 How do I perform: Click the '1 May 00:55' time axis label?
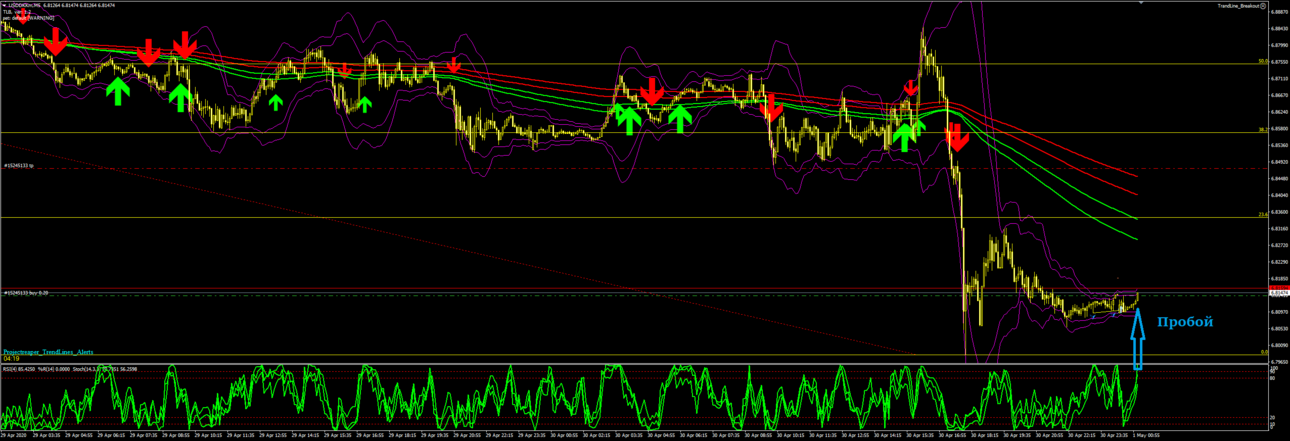click(x=1146, y=435)
